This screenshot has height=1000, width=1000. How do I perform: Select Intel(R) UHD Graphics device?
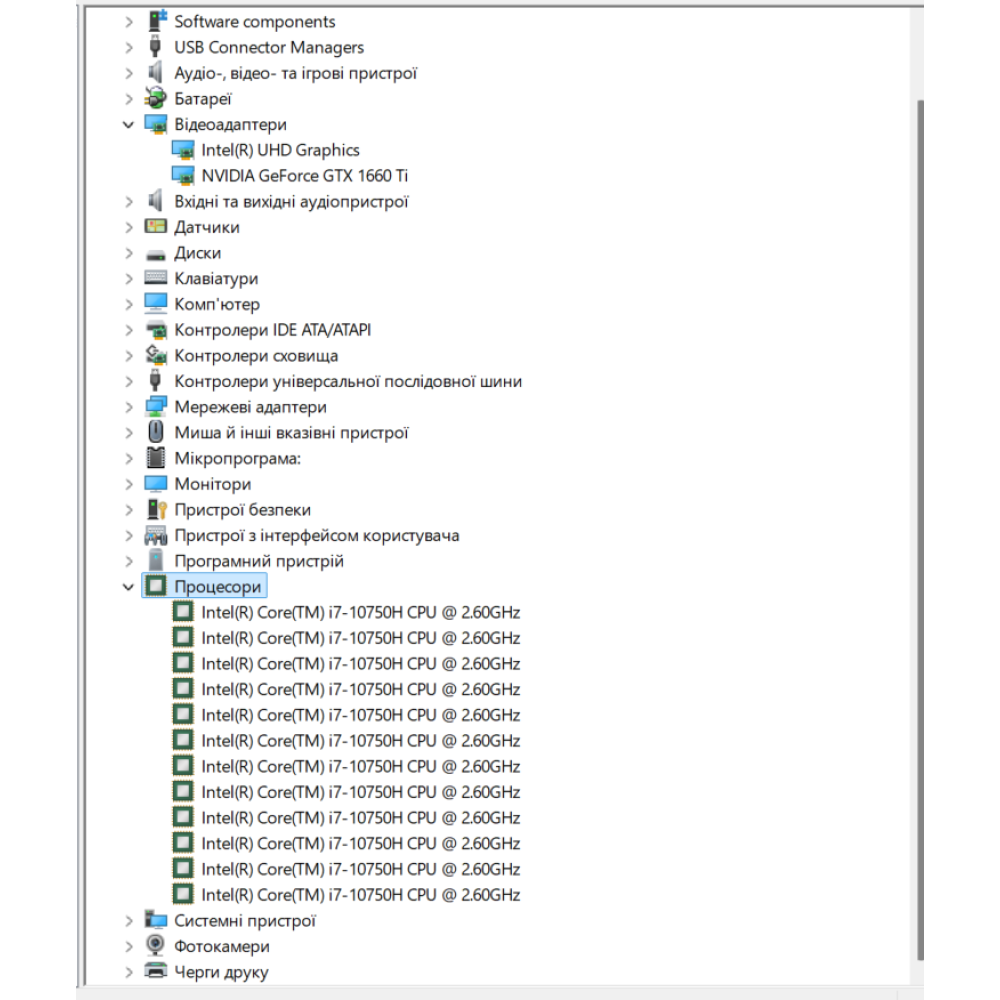280,150
